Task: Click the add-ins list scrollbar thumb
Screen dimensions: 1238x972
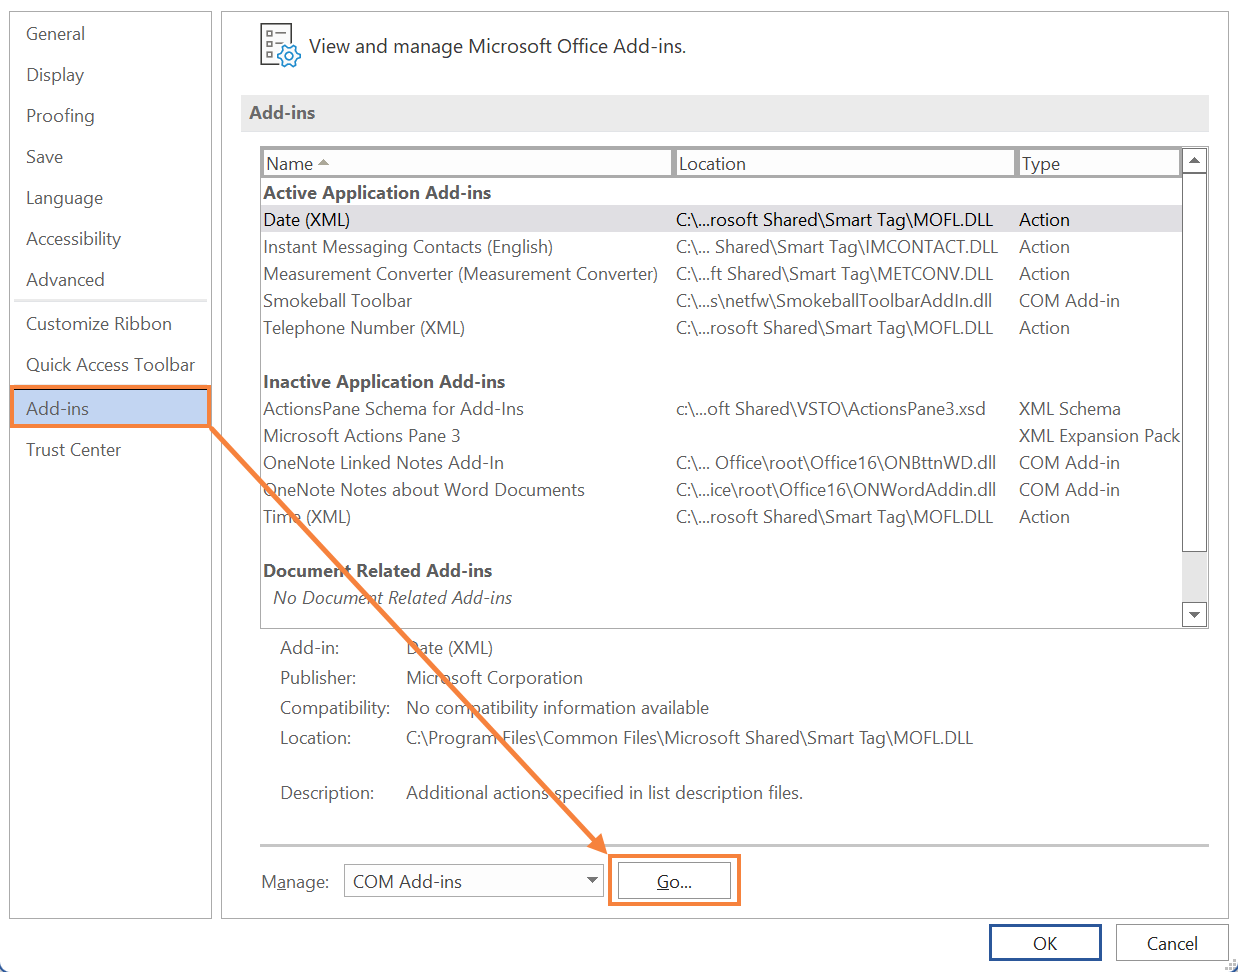Action: pyautogui.click(x=1194, y=362)
